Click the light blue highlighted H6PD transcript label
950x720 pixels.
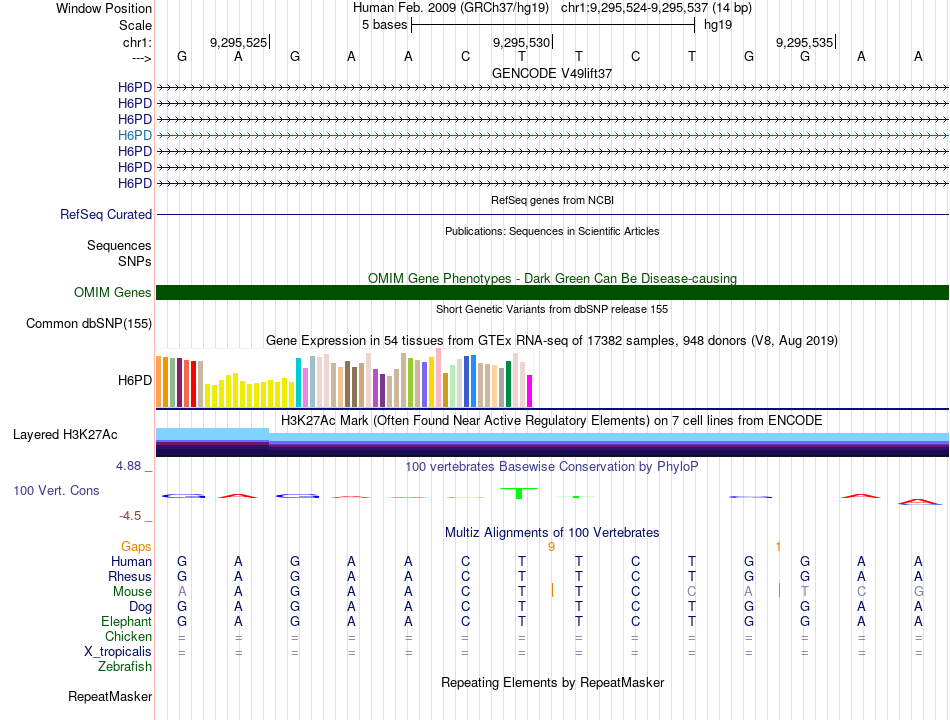point(135,135)
